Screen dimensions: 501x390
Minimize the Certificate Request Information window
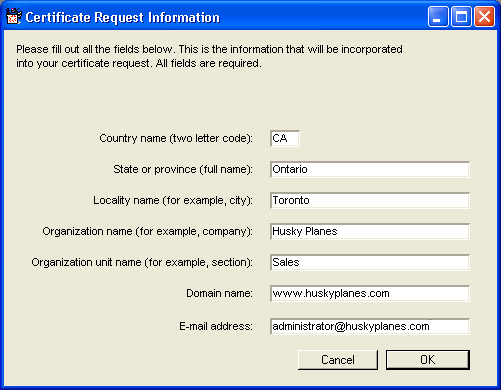[x=438, y=17]
